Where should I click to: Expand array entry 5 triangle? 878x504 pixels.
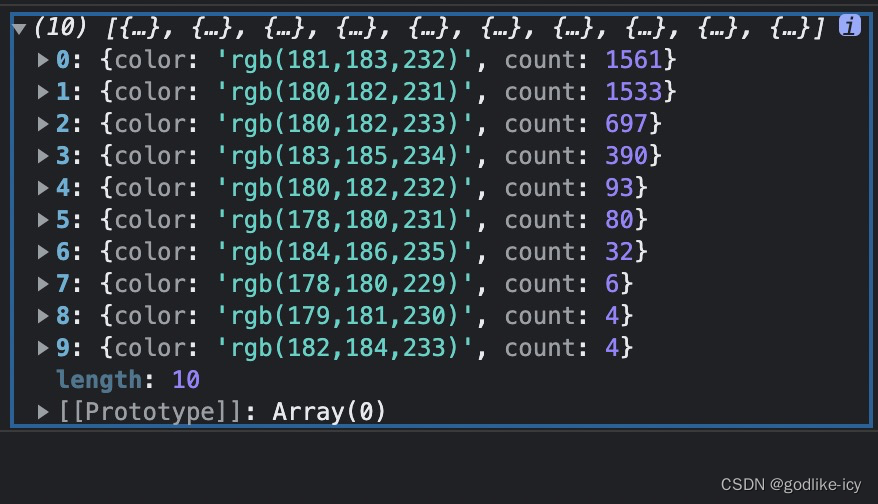(x=43, y=220)
